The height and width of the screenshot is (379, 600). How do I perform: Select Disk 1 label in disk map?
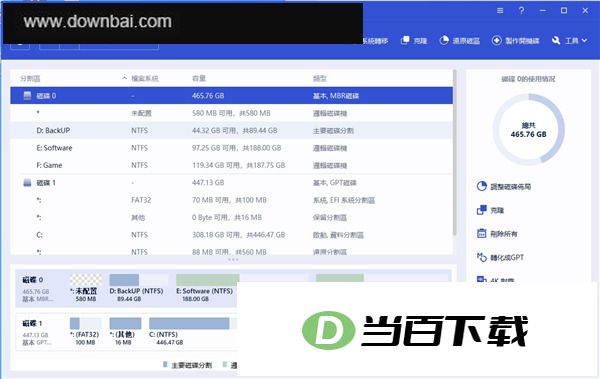tap(32, 323)
